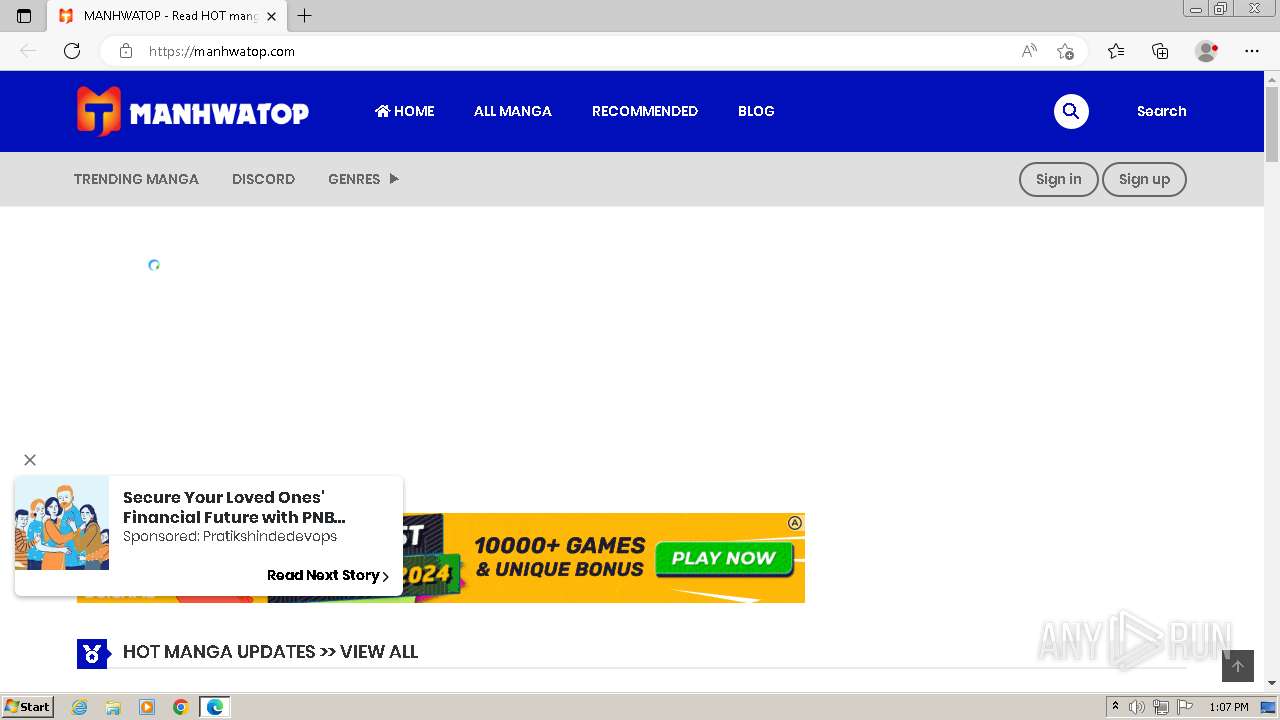Open TRENDING MANGA in secondary nav
The height and width of the screenshot is (720, 1280).
[x=136, y=179]
